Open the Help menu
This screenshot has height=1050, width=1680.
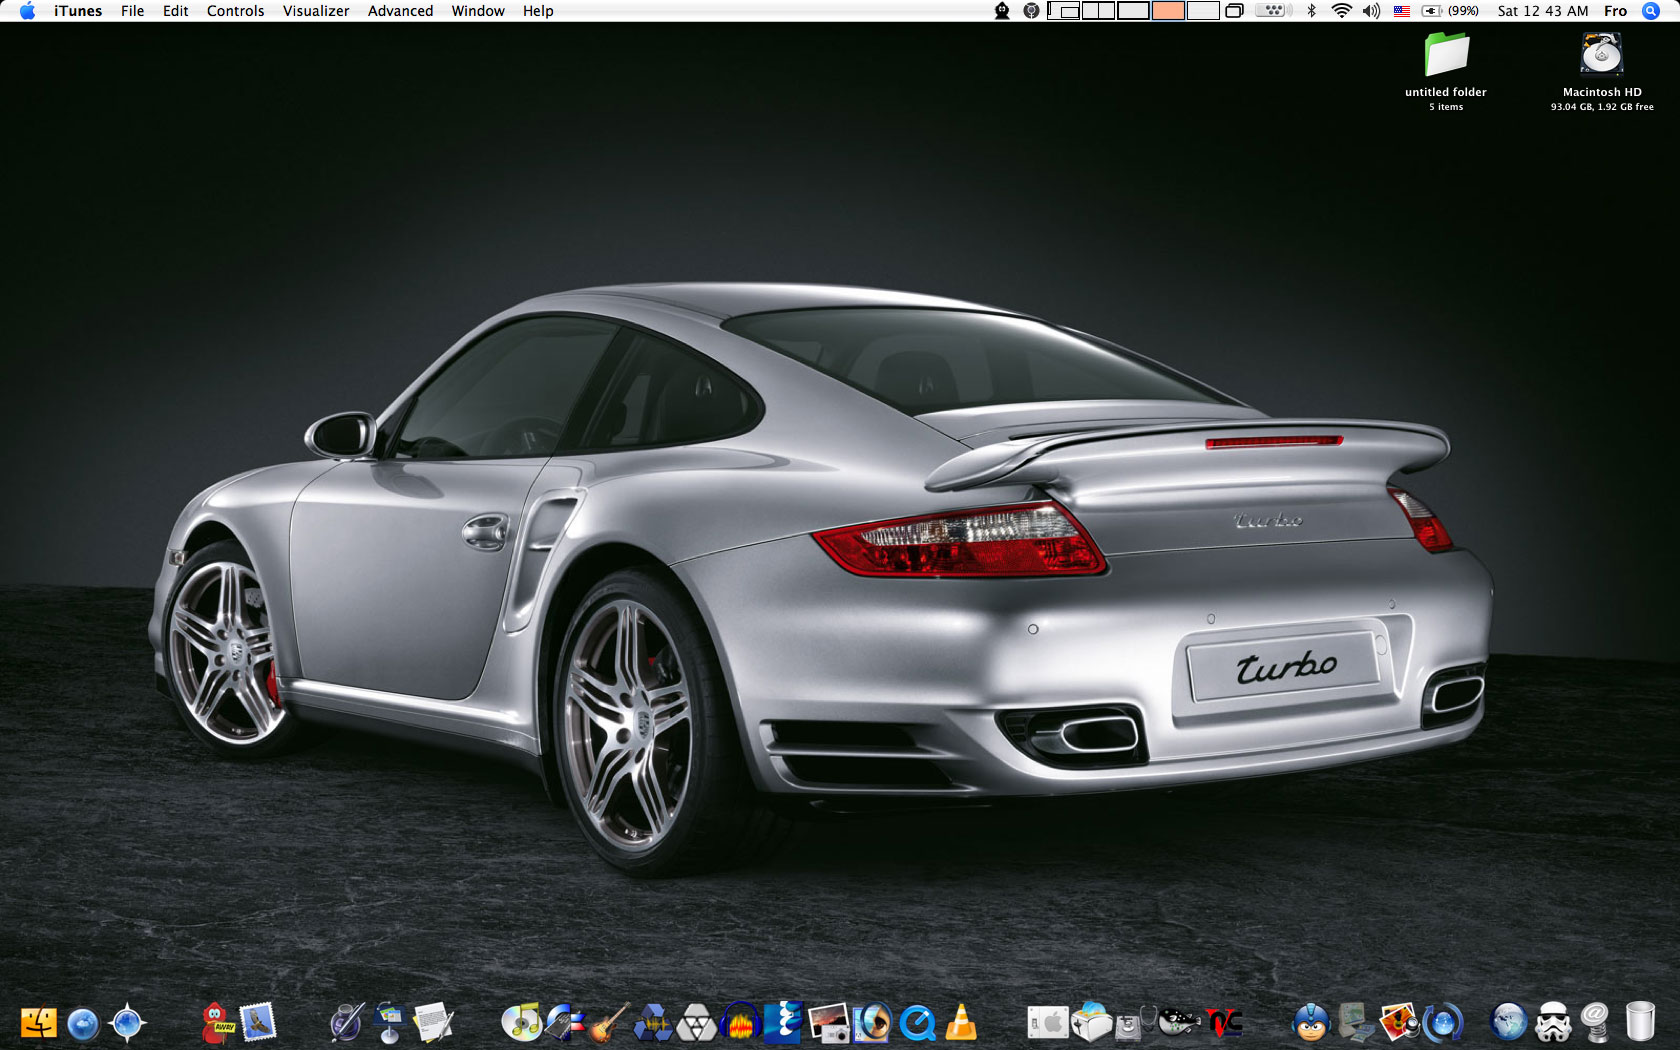point(538,11)
